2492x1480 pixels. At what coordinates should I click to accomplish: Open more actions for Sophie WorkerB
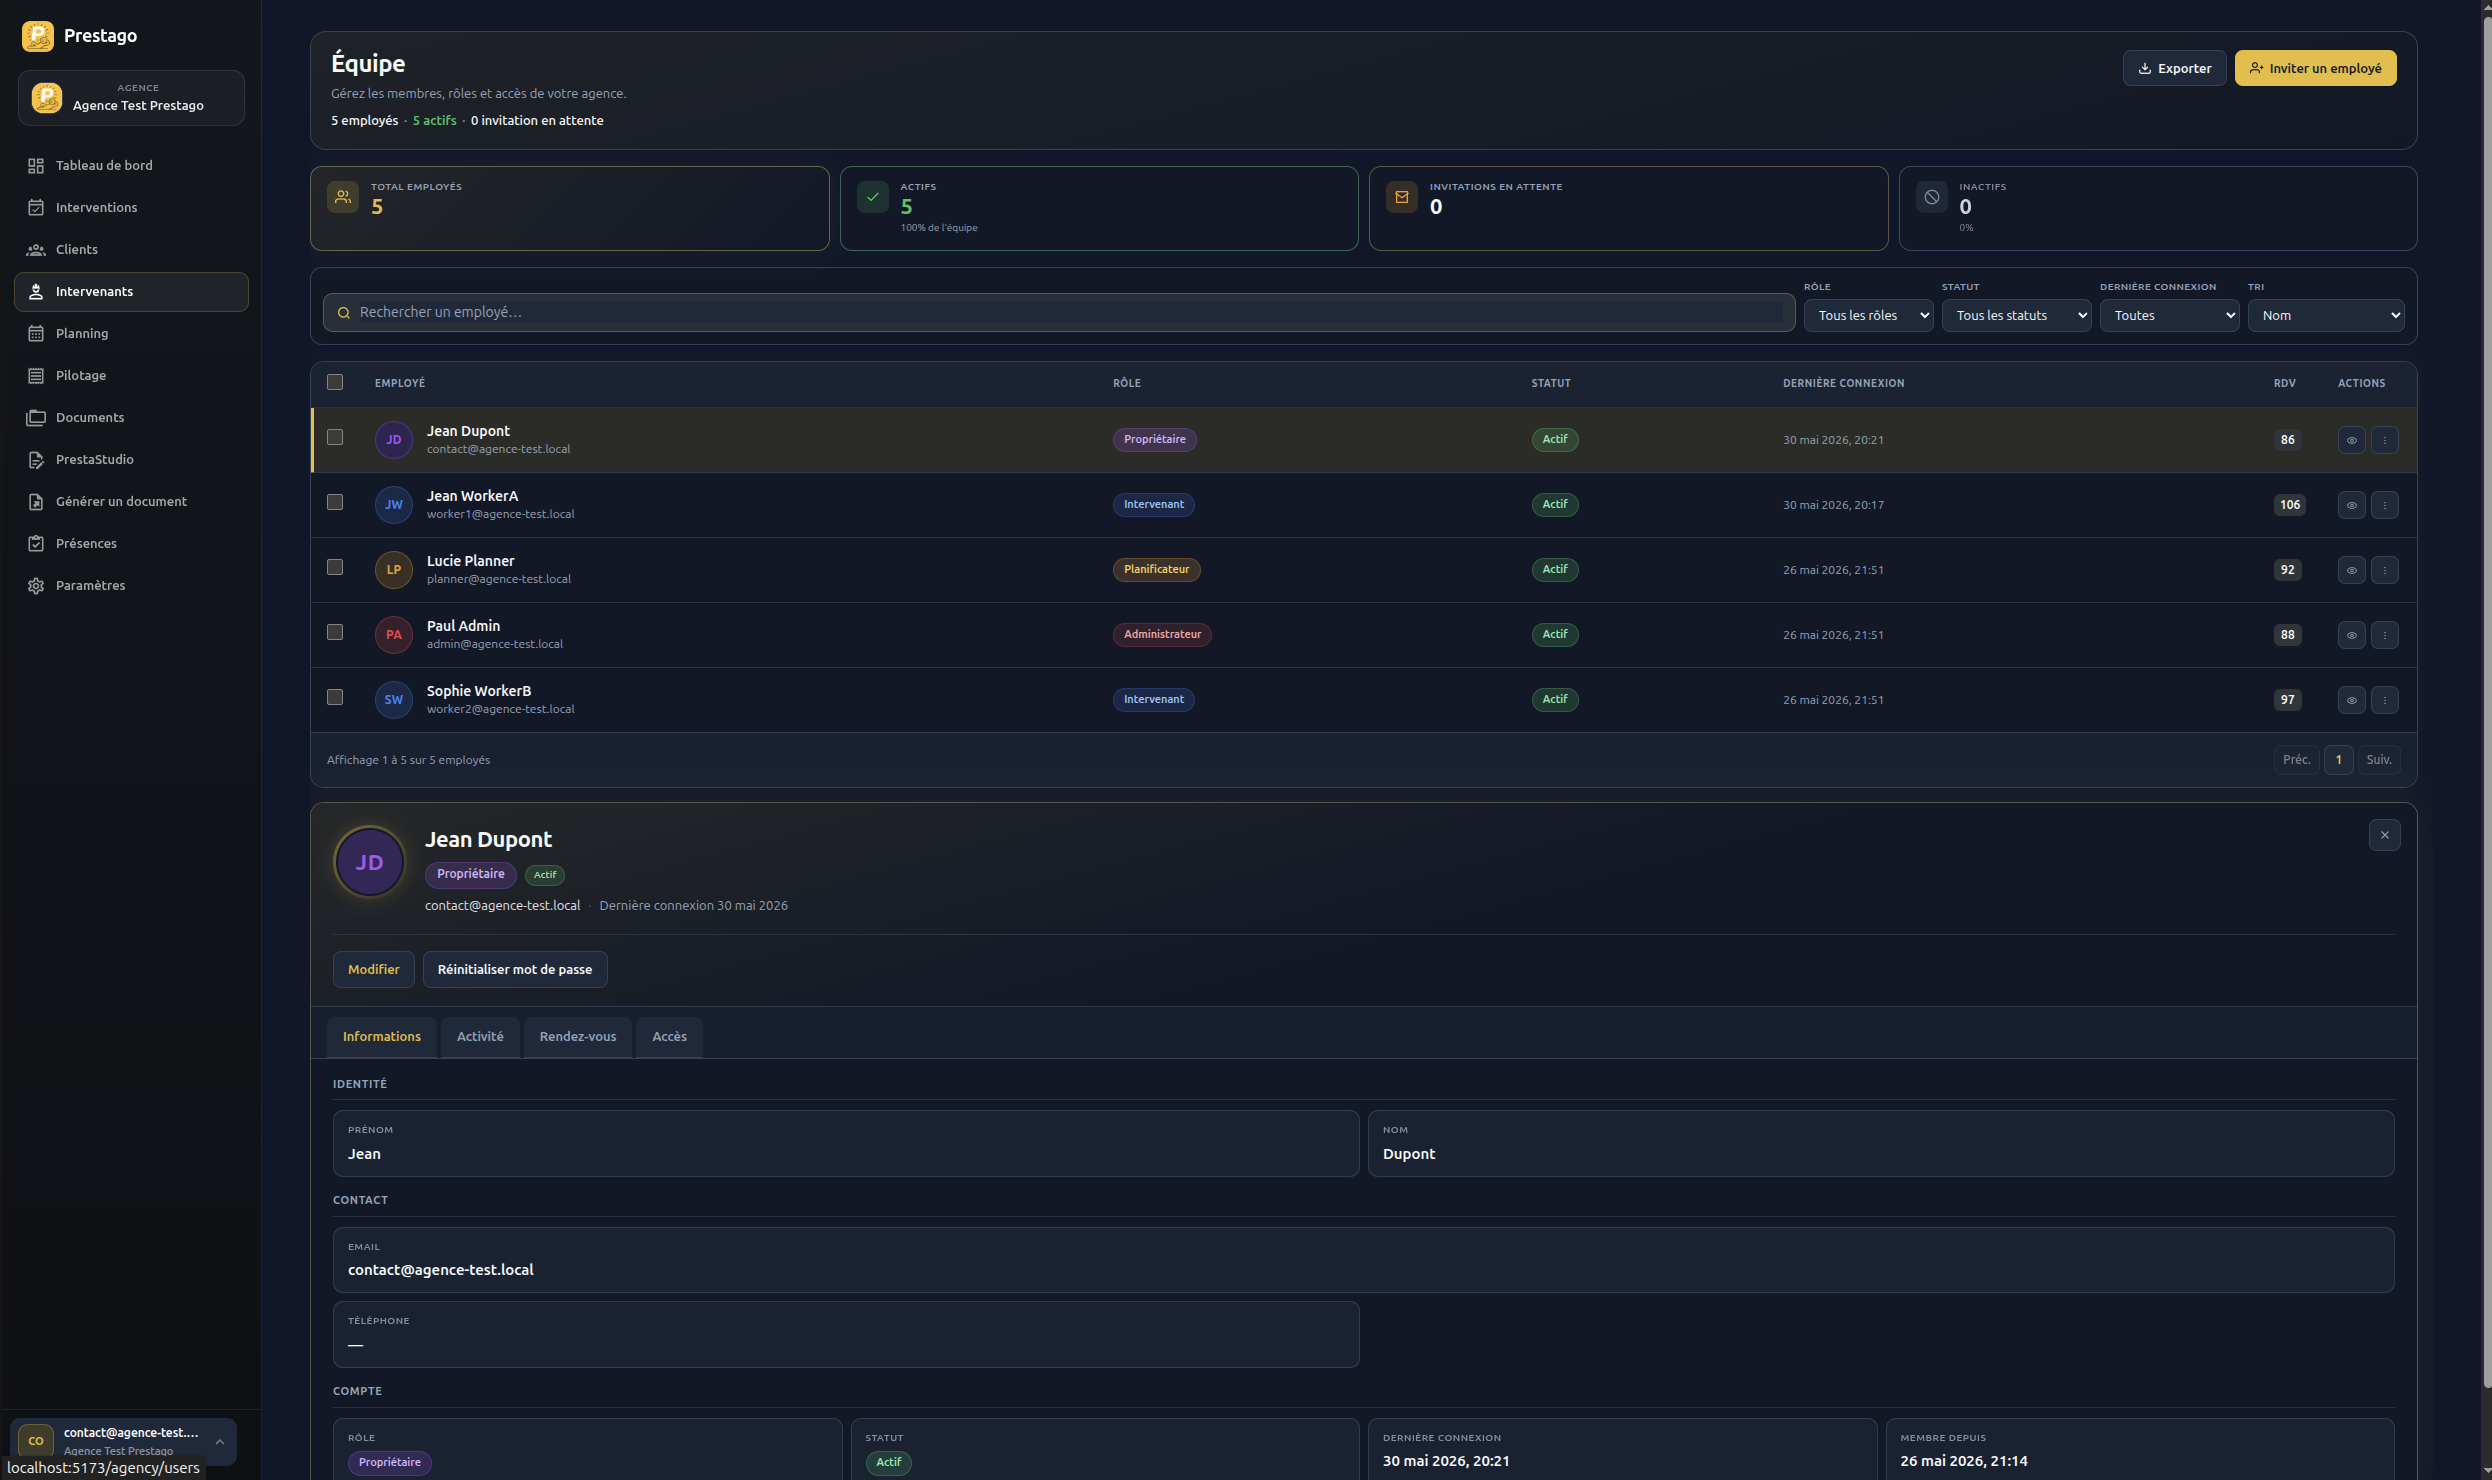[x=2384, y=700]
